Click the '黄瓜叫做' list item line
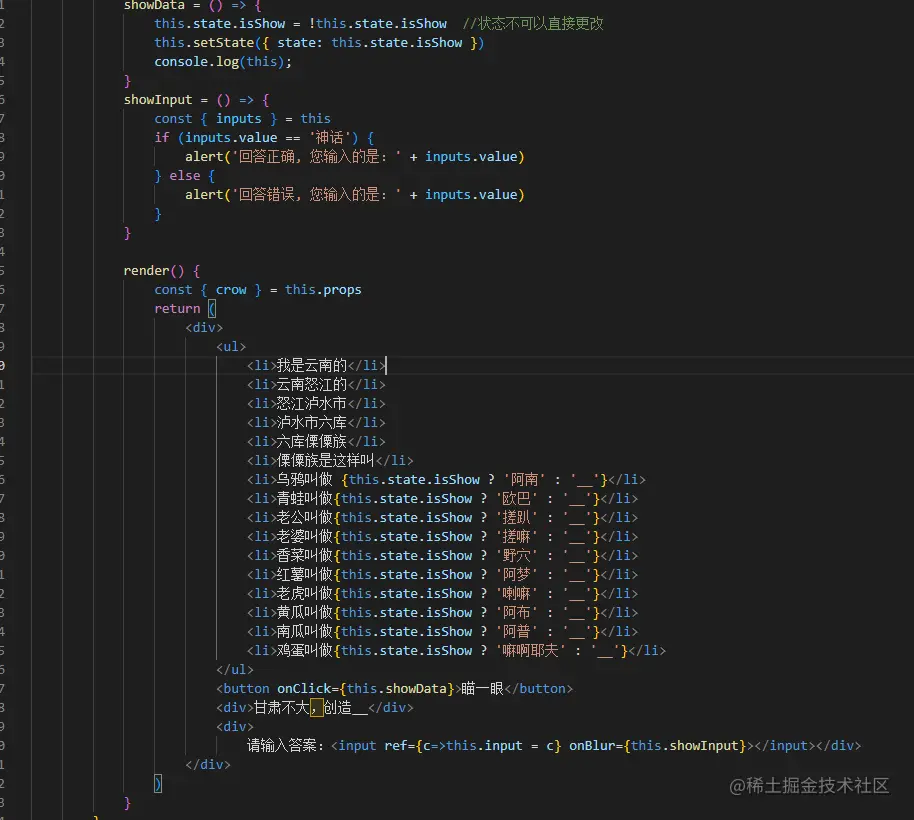The height and width of the screenshot is (820, 914). tap(442, 613)
